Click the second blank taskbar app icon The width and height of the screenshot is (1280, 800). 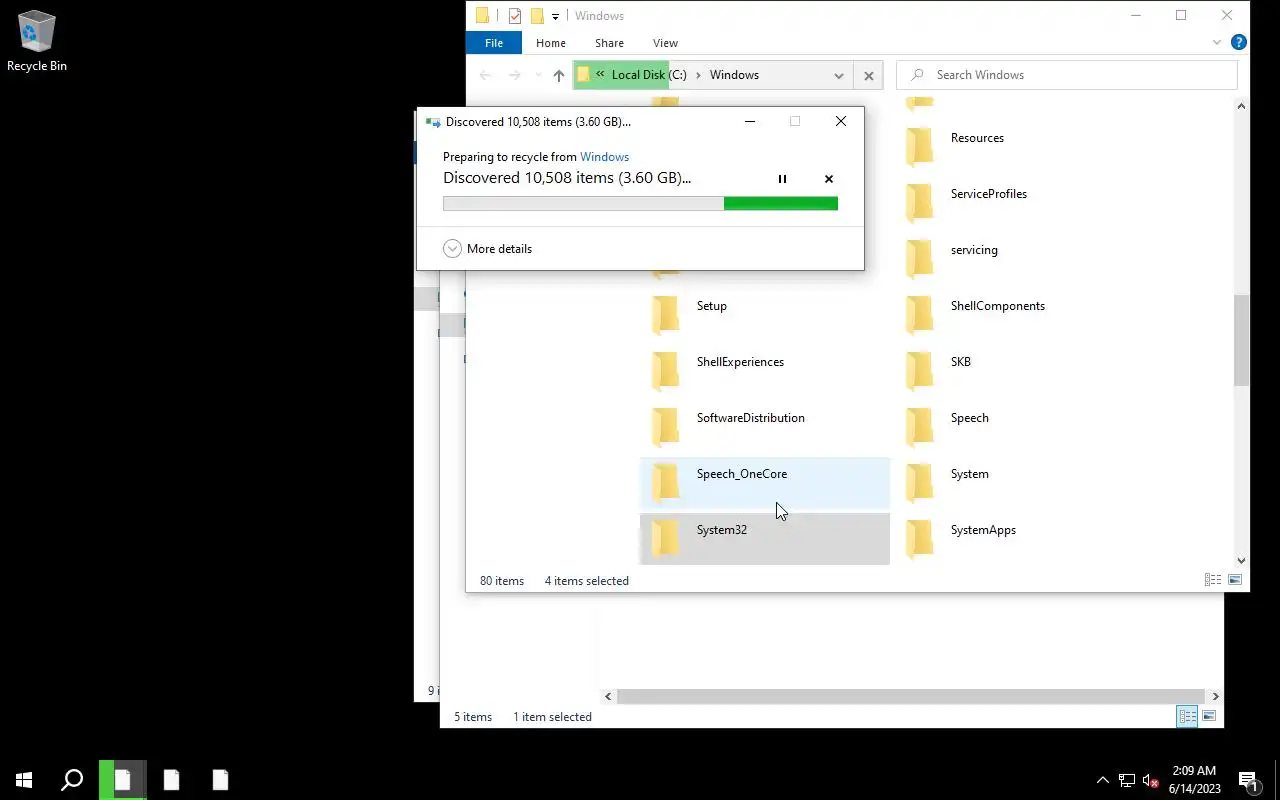pyautogui.click(x=172, y=780)
